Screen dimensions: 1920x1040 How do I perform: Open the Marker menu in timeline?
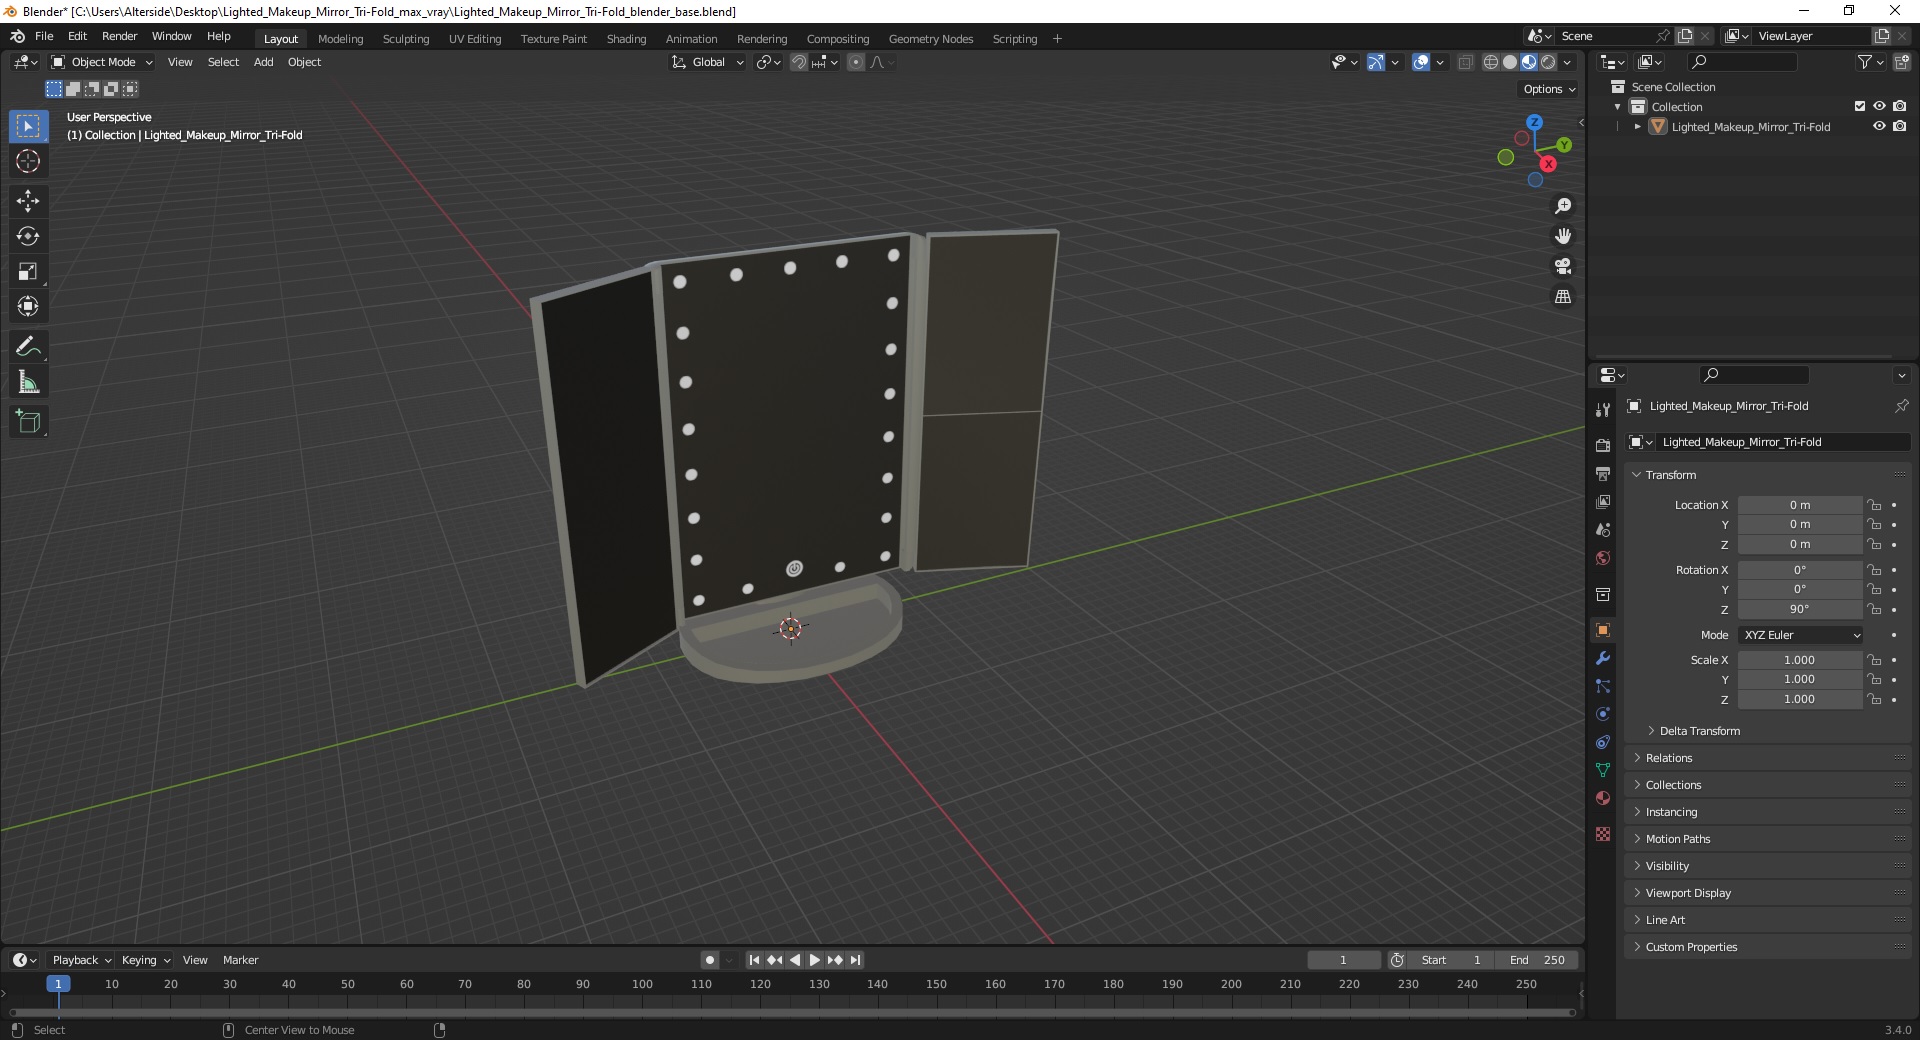pos(240,960)
